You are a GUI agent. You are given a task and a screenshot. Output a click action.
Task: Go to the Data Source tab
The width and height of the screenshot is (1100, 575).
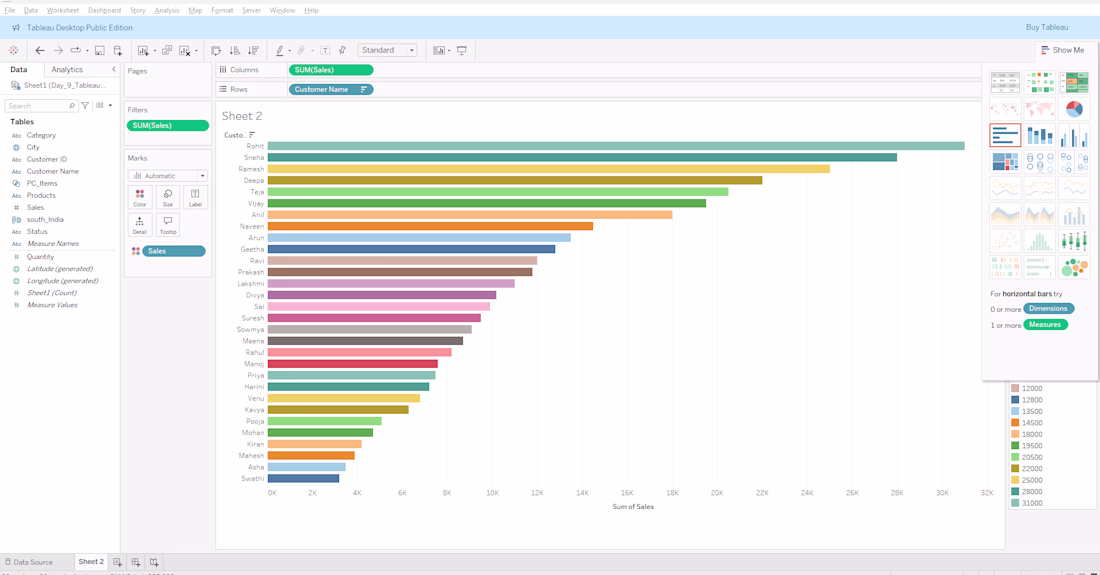[x=29, y=562]
